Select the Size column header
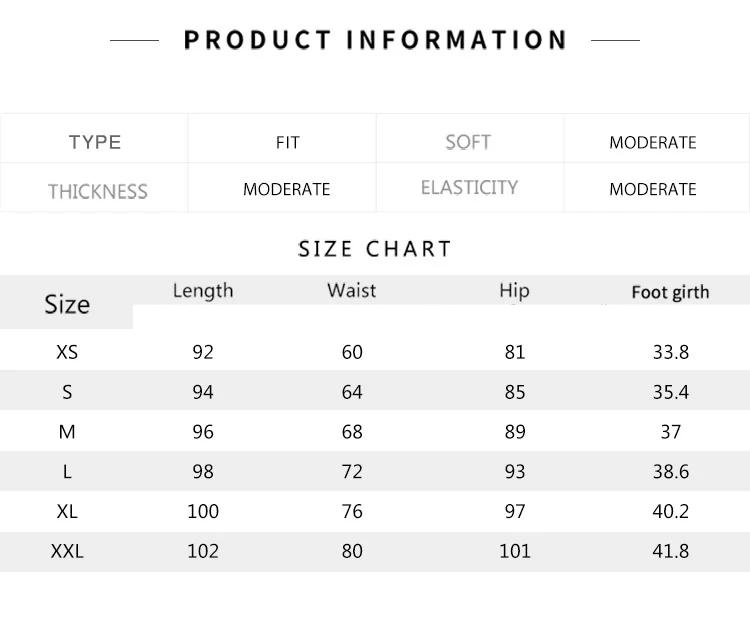Image resolution: width=750 pixels, height=638 pixels. pyautogui.click(x=67, y=304)
